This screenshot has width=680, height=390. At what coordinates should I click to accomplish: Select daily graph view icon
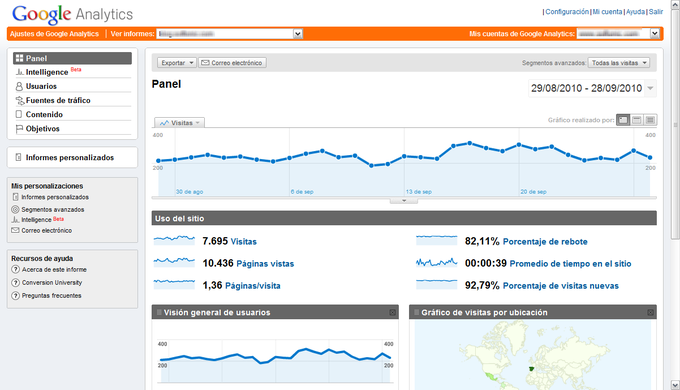coord(623,120)
